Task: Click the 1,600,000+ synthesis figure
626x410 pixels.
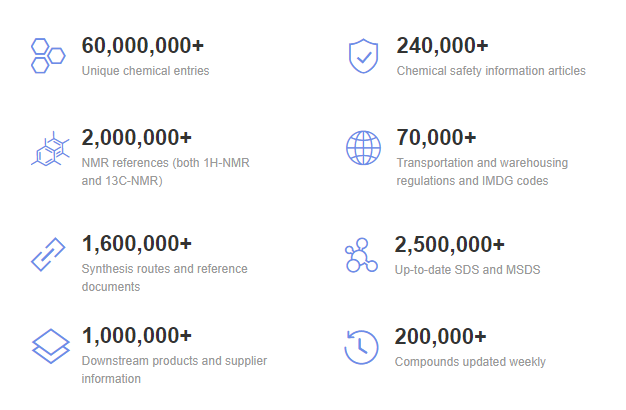Action: [x=137, y=244]
